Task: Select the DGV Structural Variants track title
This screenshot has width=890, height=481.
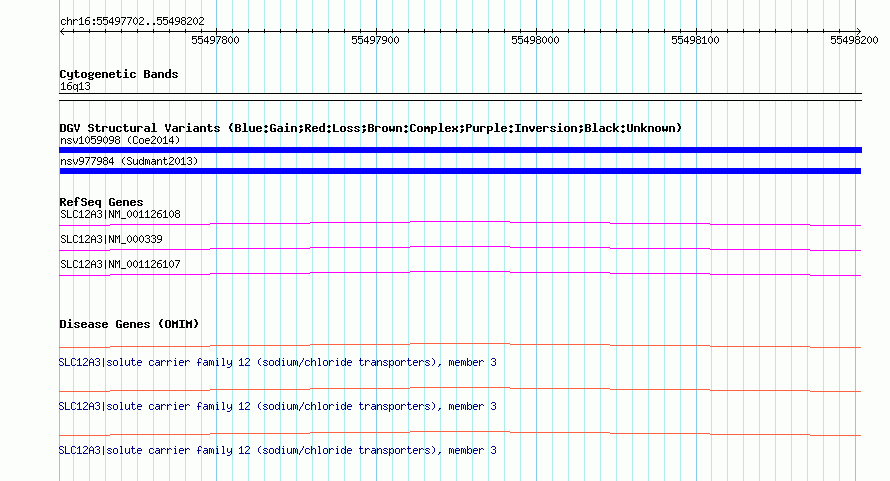Action: coord(371,128)
